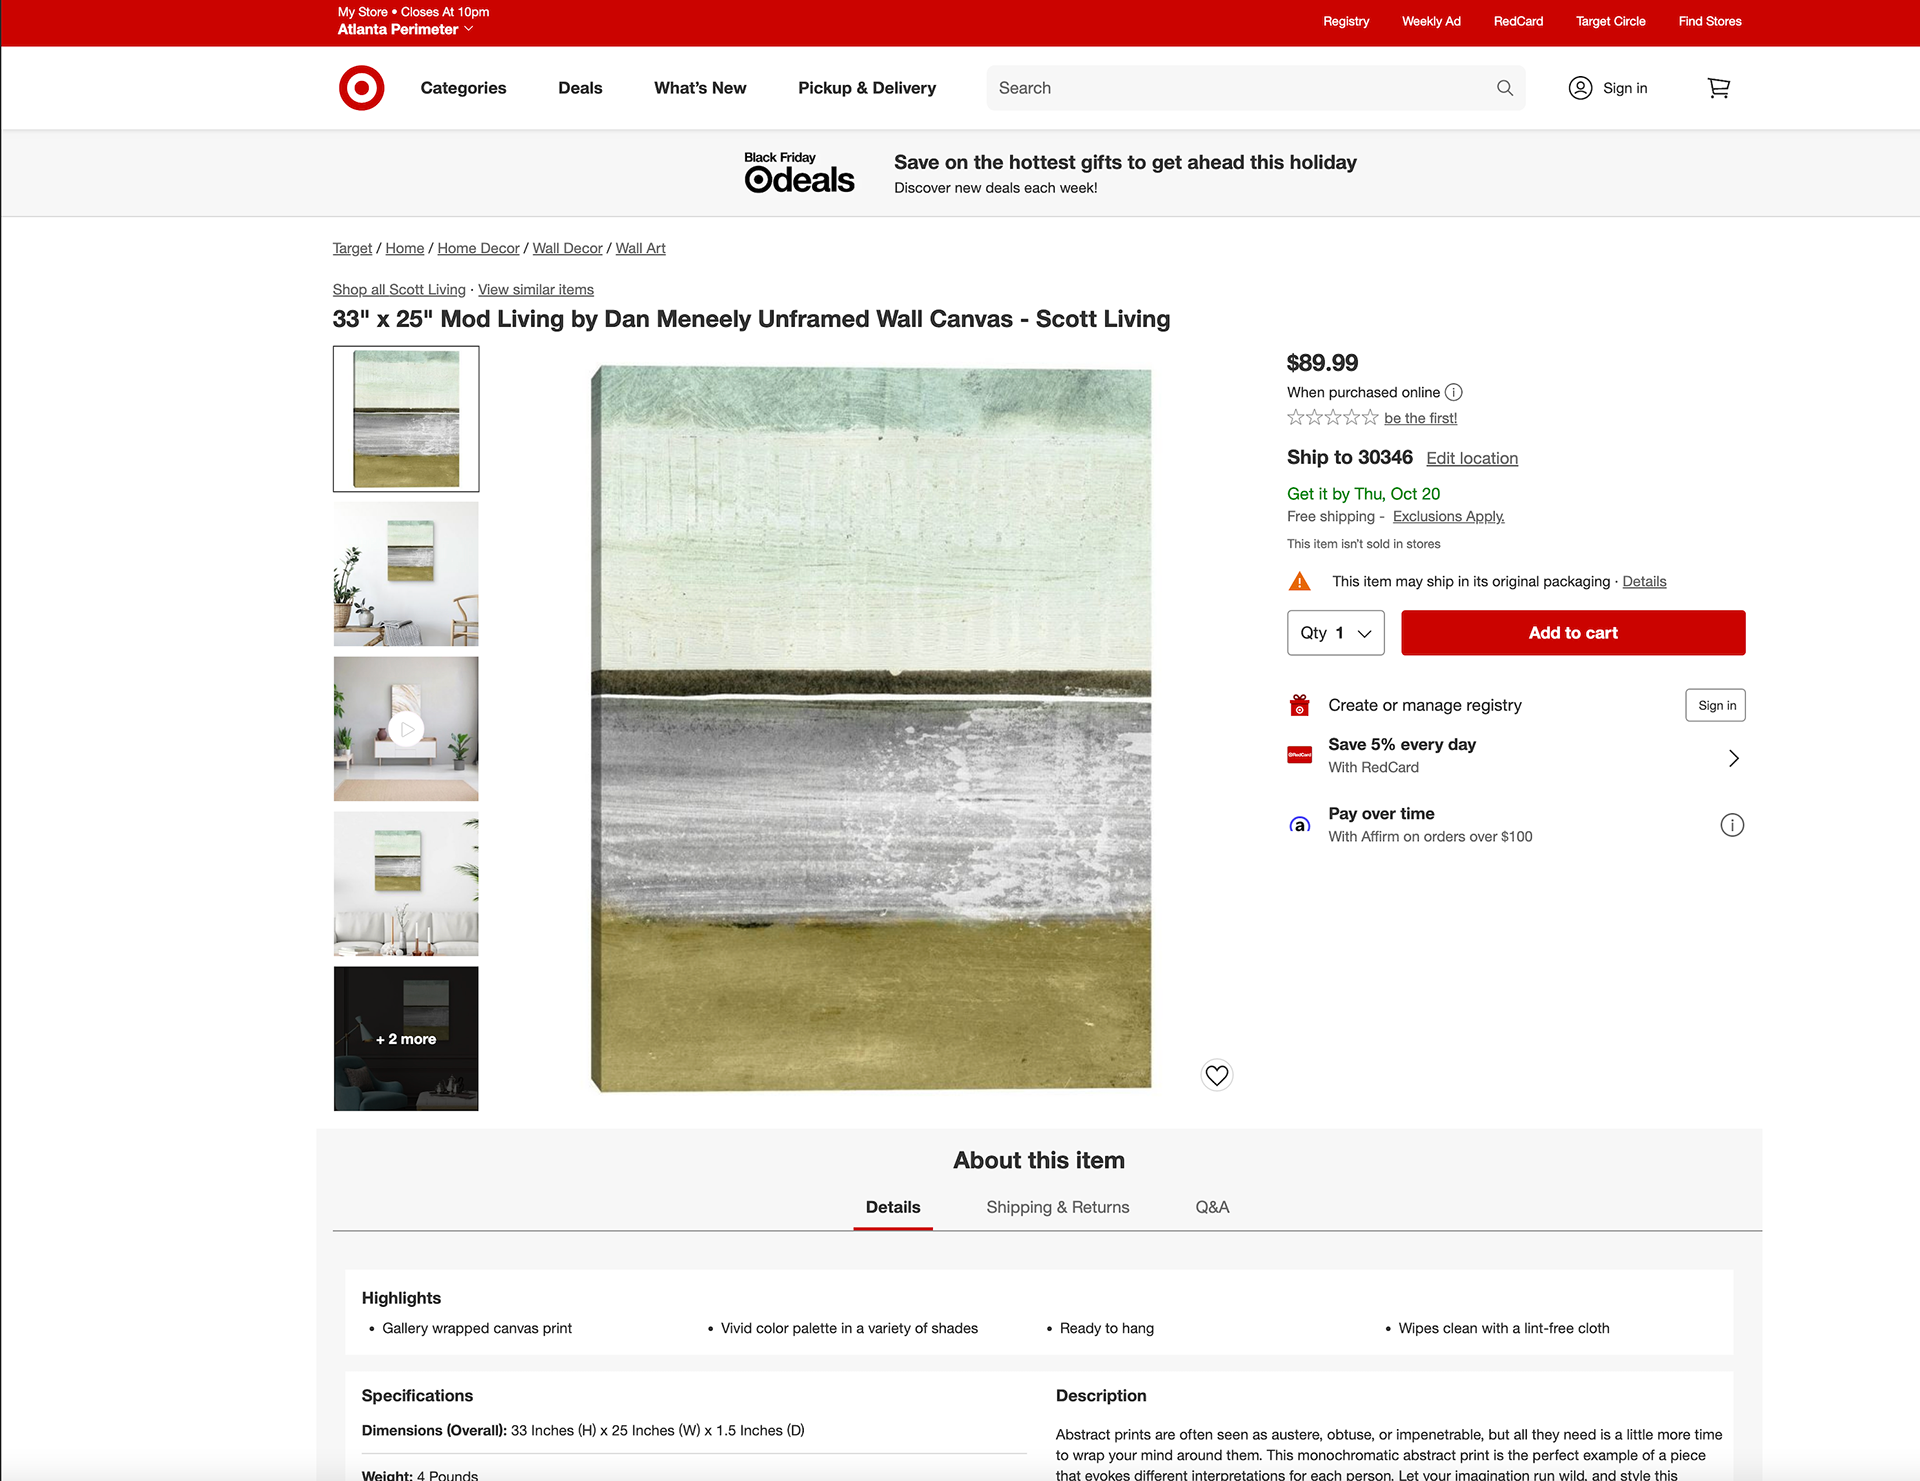Click the heart favorite icon

[1217, 1075]
